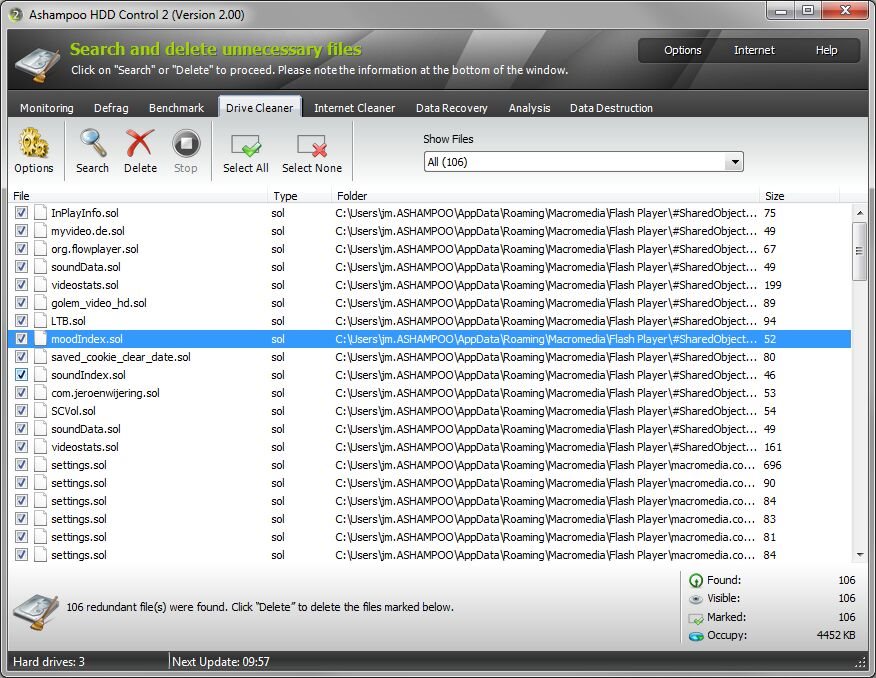Click the hard drive broom icon in header
The width and height of the screenshot is (876, 678).
37,65
